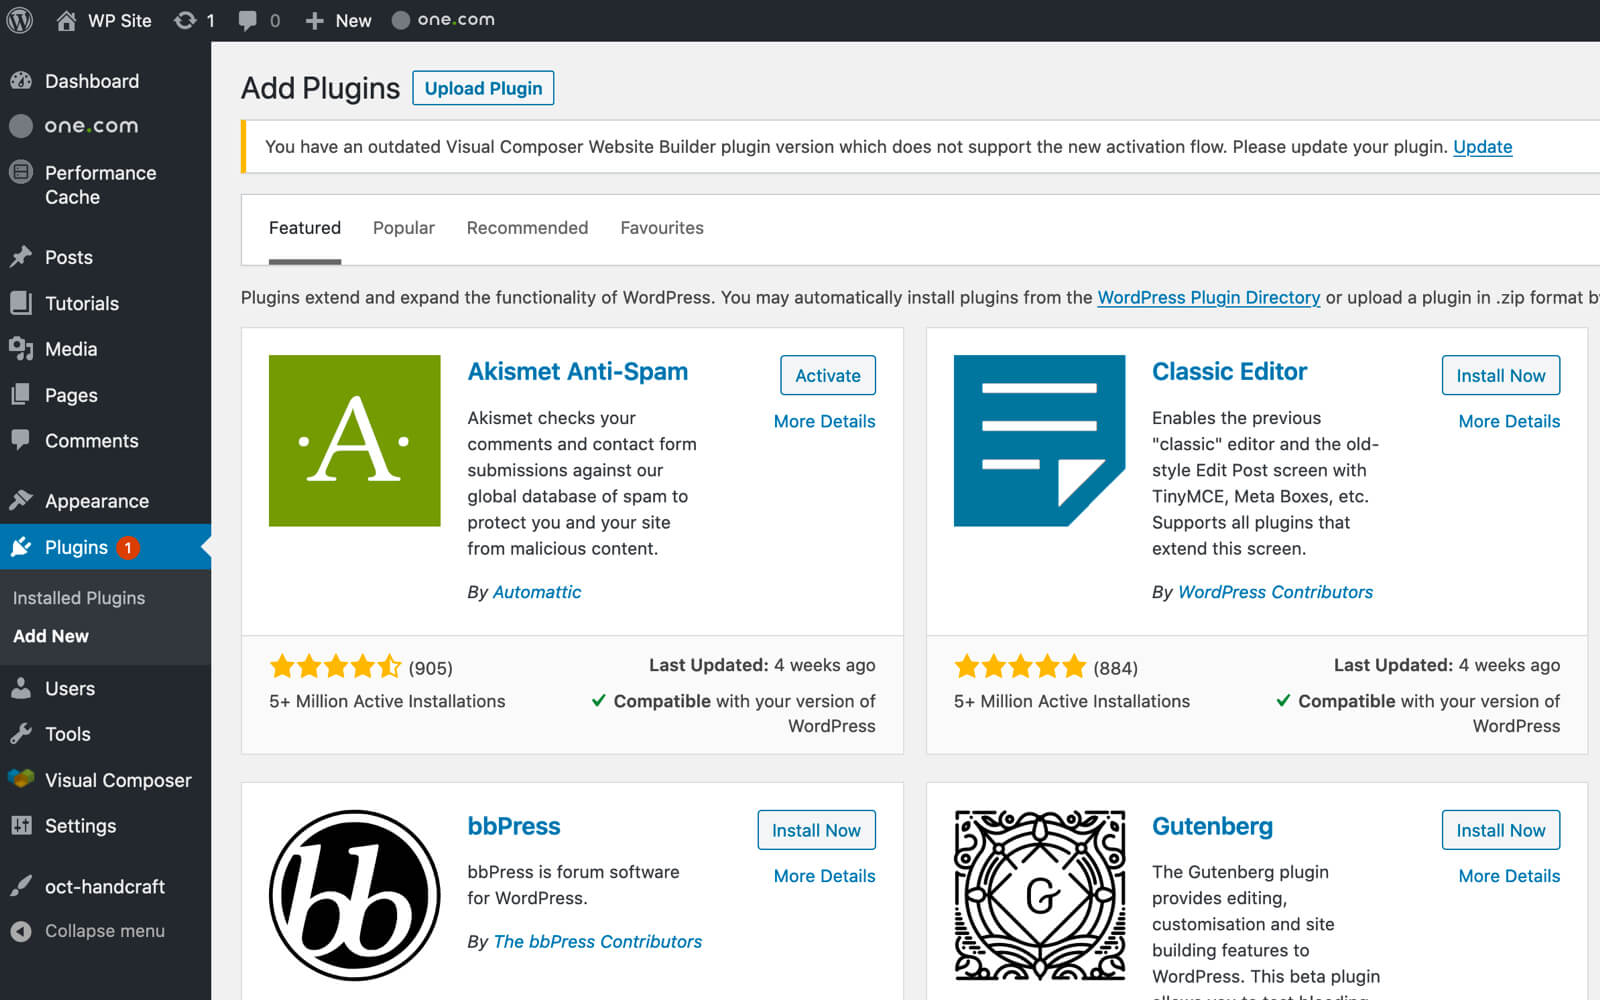
Task: Open Installed Plugins submenu item
Action: coord(79,598)
